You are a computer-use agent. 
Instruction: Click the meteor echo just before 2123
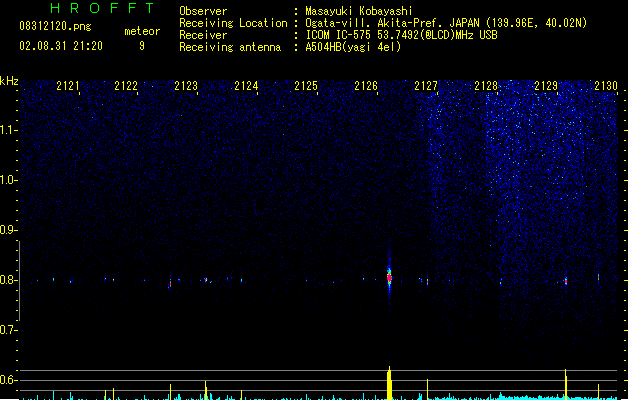click(170, 282)
